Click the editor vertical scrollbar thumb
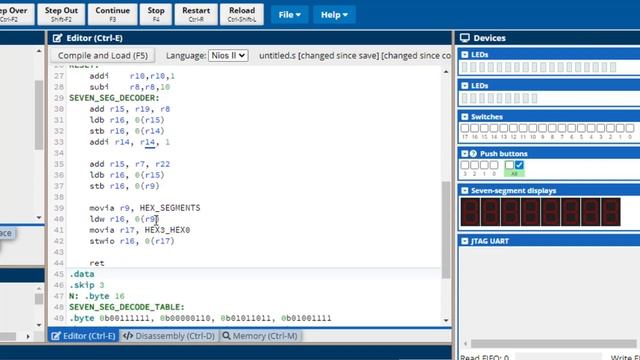Screen dimensions: 640x360 446,230
